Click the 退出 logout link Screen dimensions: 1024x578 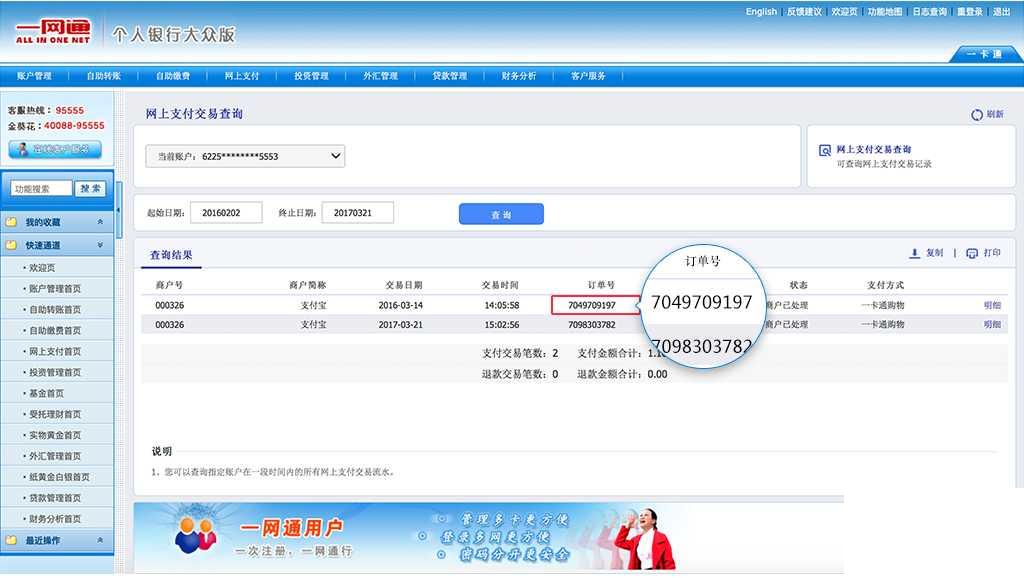tap(1000, 11)
